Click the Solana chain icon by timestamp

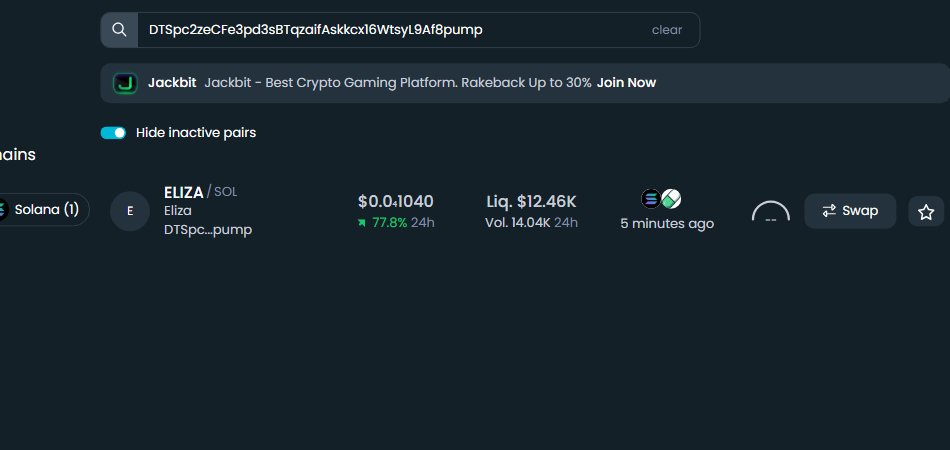pos(651,199)
